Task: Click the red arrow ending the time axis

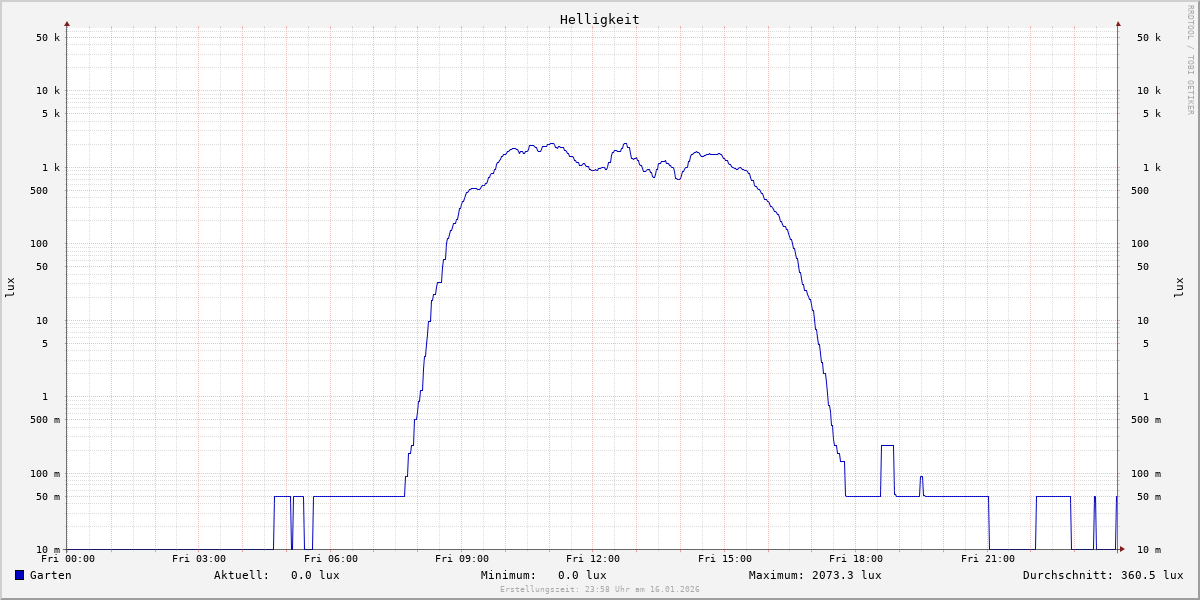Action: coord(1122,549)
